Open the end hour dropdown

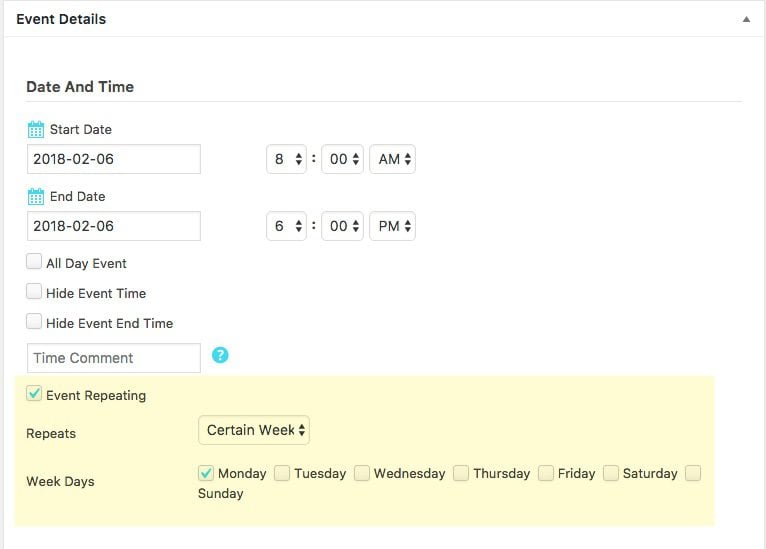click(x=286, y=226)
